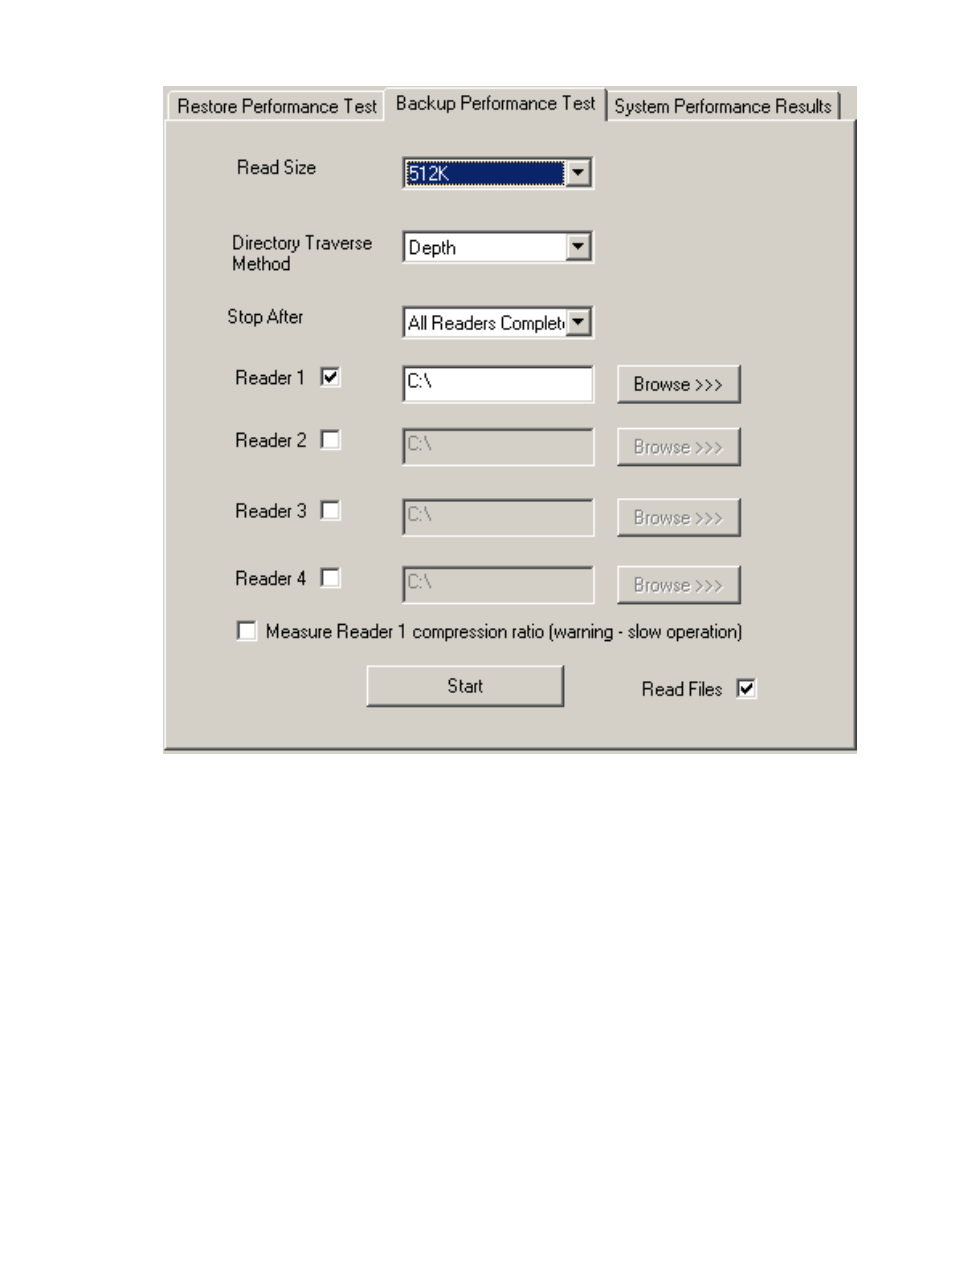This screenshot has height=1270, width=954.
Task: Click the All Readers Complete value
Action: (485, 322)
